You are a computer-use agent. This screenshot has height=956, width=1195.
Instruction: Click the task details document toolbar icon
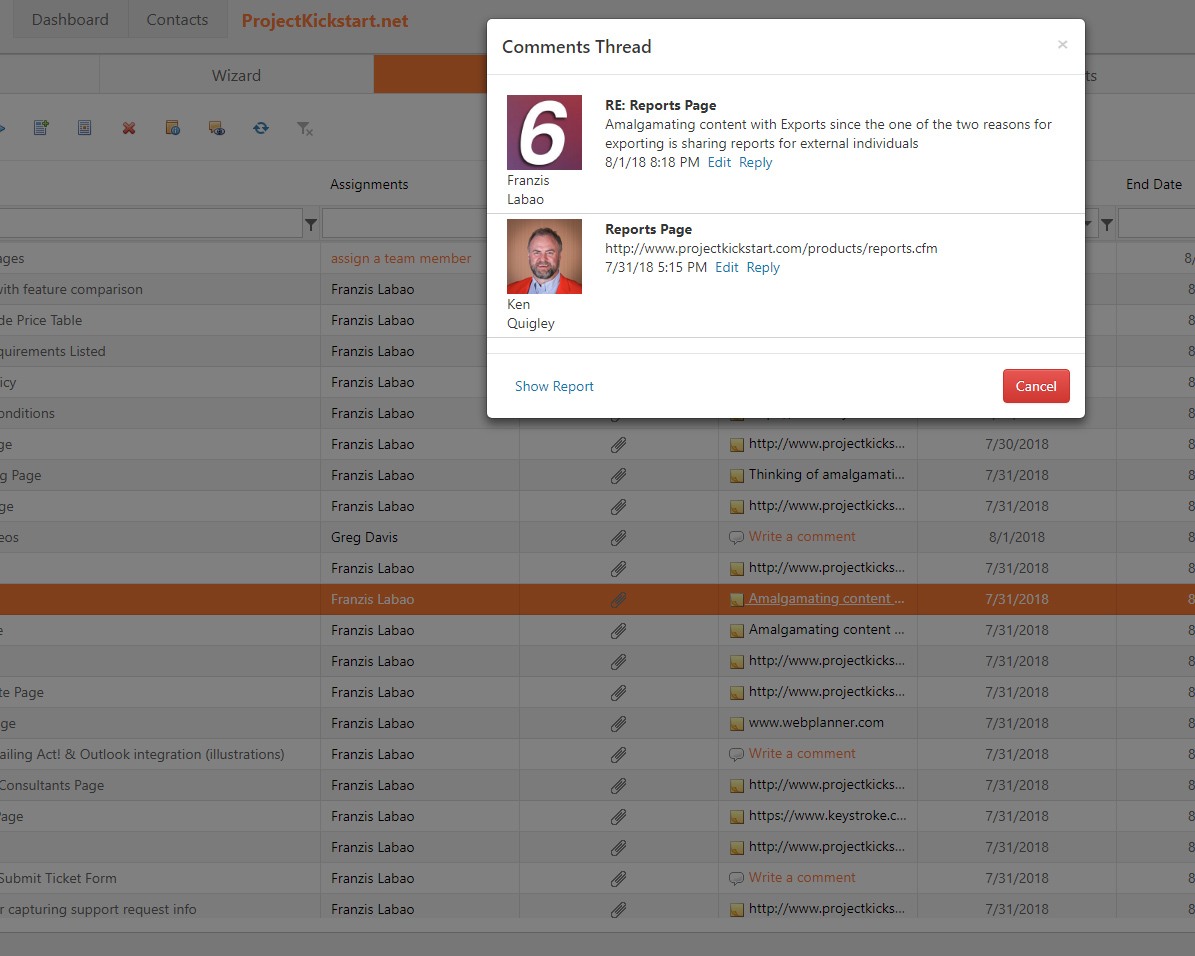pyautogui.click(x=85, y=128)
